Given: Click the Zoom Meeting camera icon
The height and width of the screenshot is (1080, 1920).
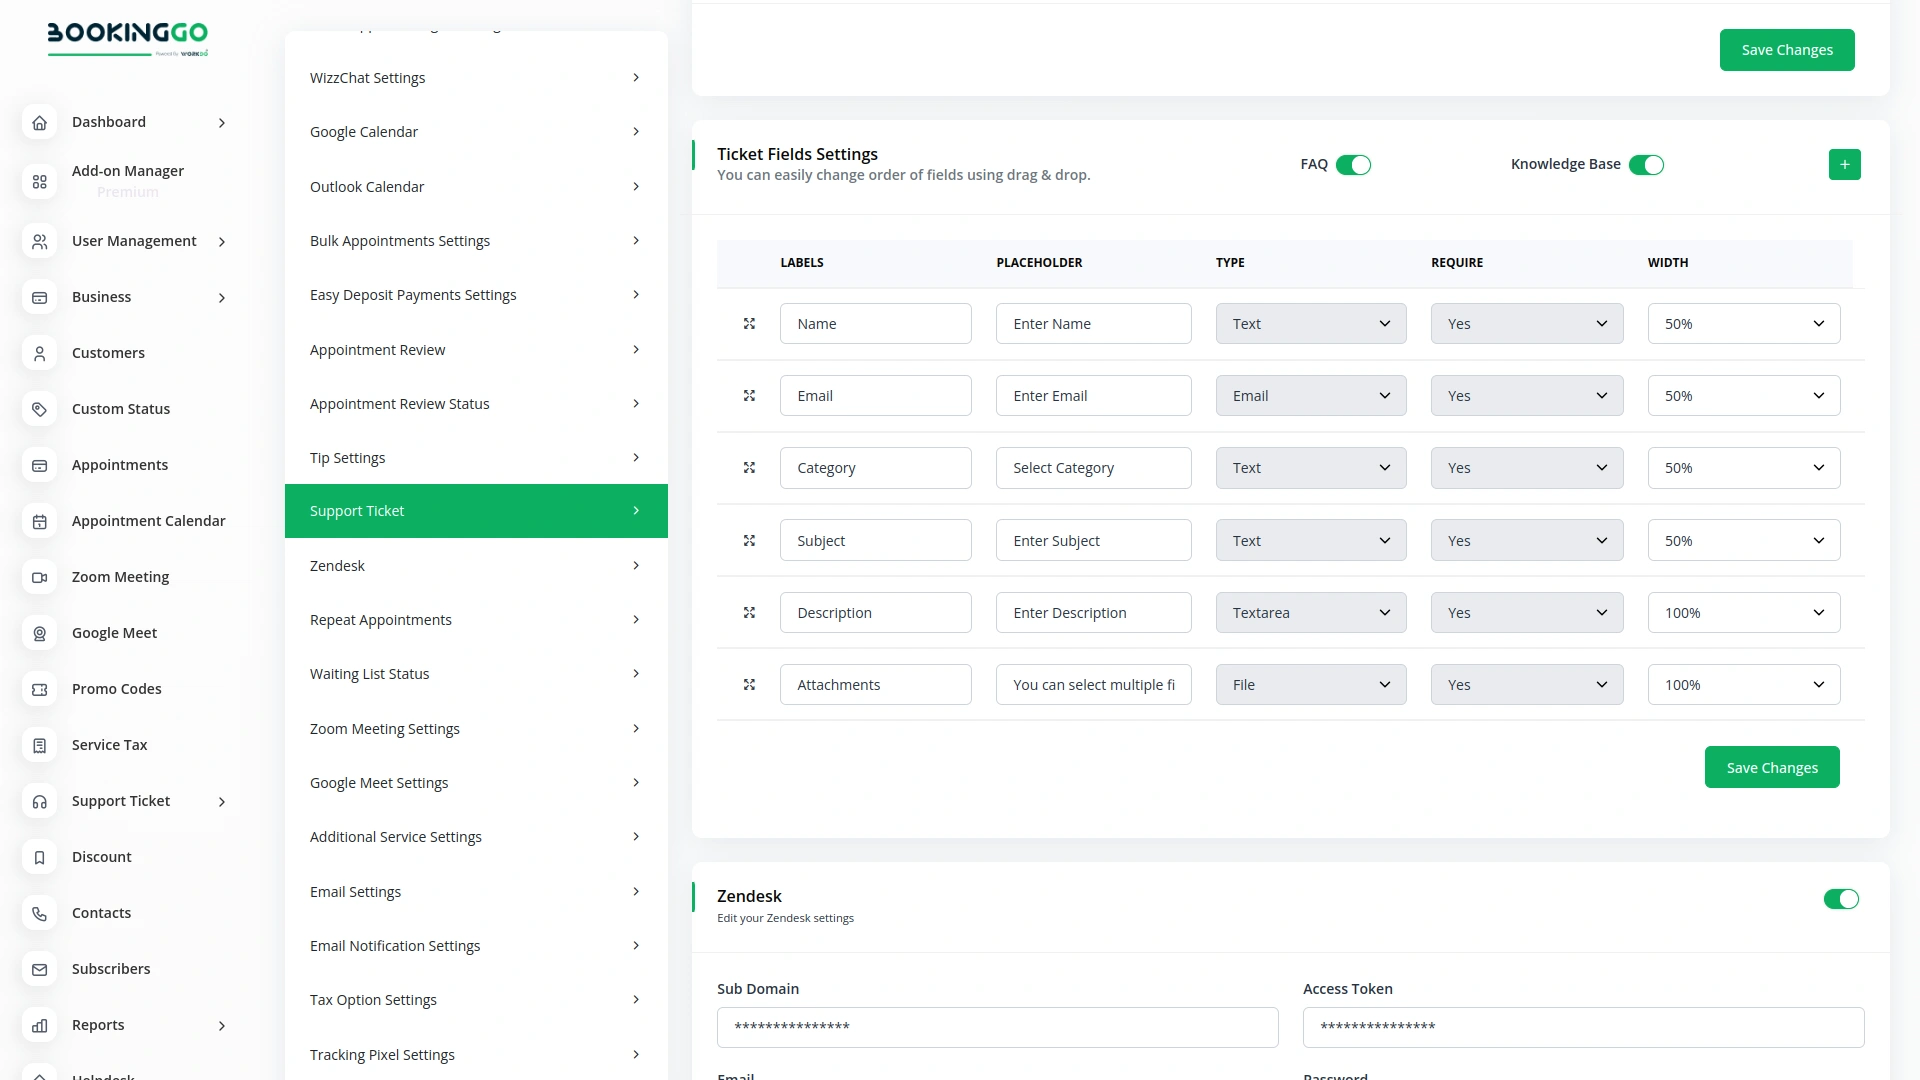Looking at the screenshot, I should pyautogui.click(x=39, y=577).
